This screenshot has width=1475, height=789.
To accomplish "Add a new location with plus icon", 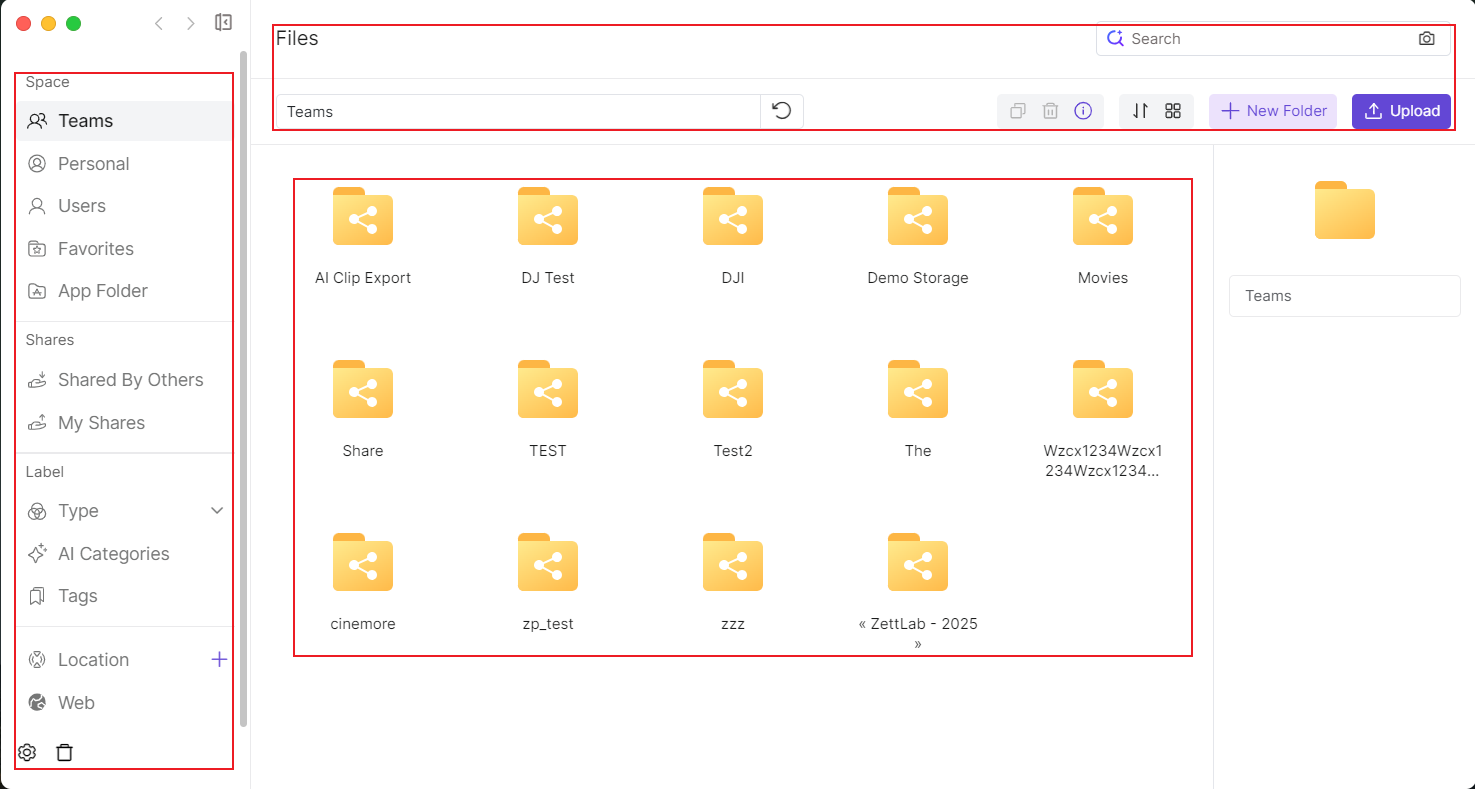I will tap(219, 660).
